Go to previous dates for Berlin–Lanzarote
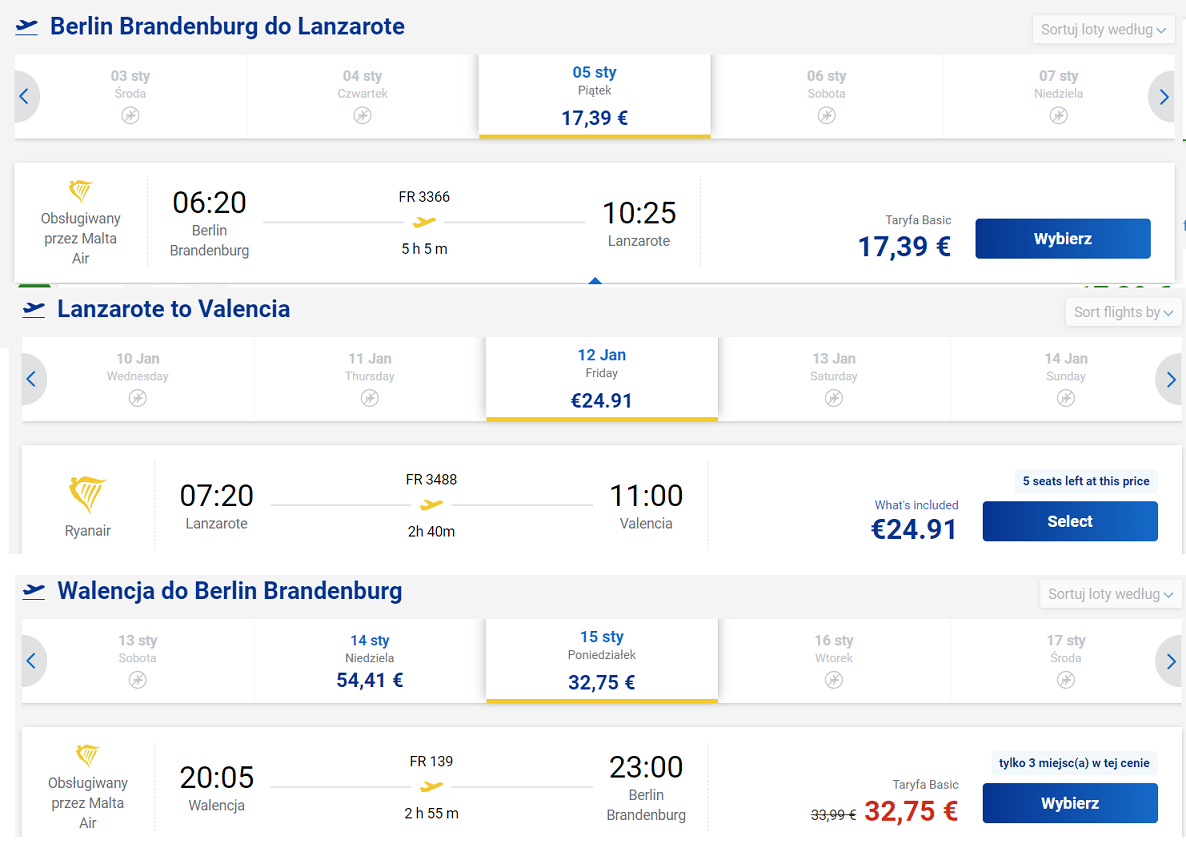The height and width of the screenshot is (844, 1186). (x=25, y=97)
